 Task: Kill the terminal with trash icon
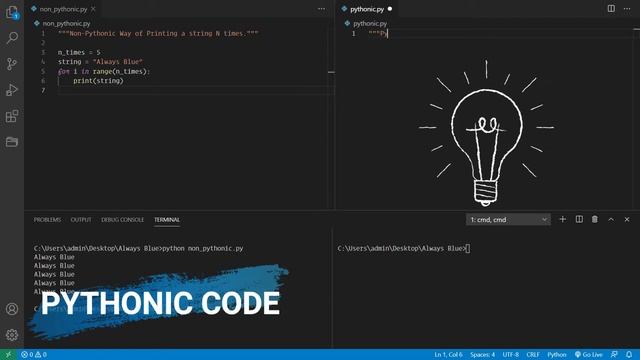pyautogui.click(x=595, y=219)
